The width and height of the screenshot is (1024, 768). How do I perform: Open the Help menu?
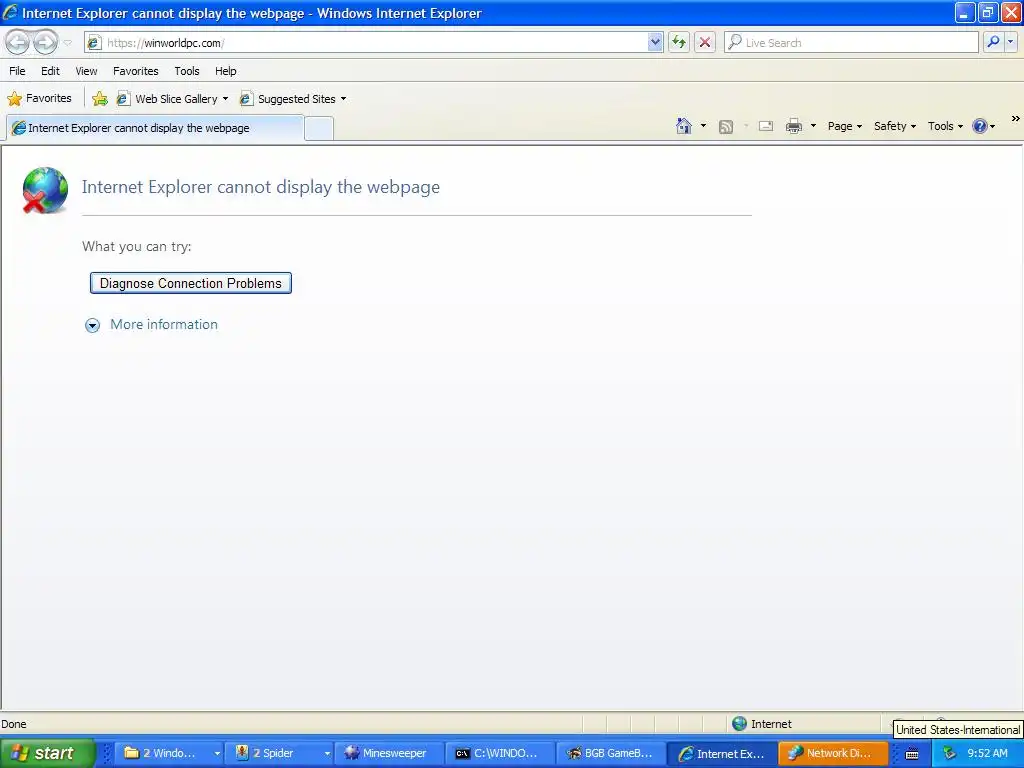tap(225, 71)
